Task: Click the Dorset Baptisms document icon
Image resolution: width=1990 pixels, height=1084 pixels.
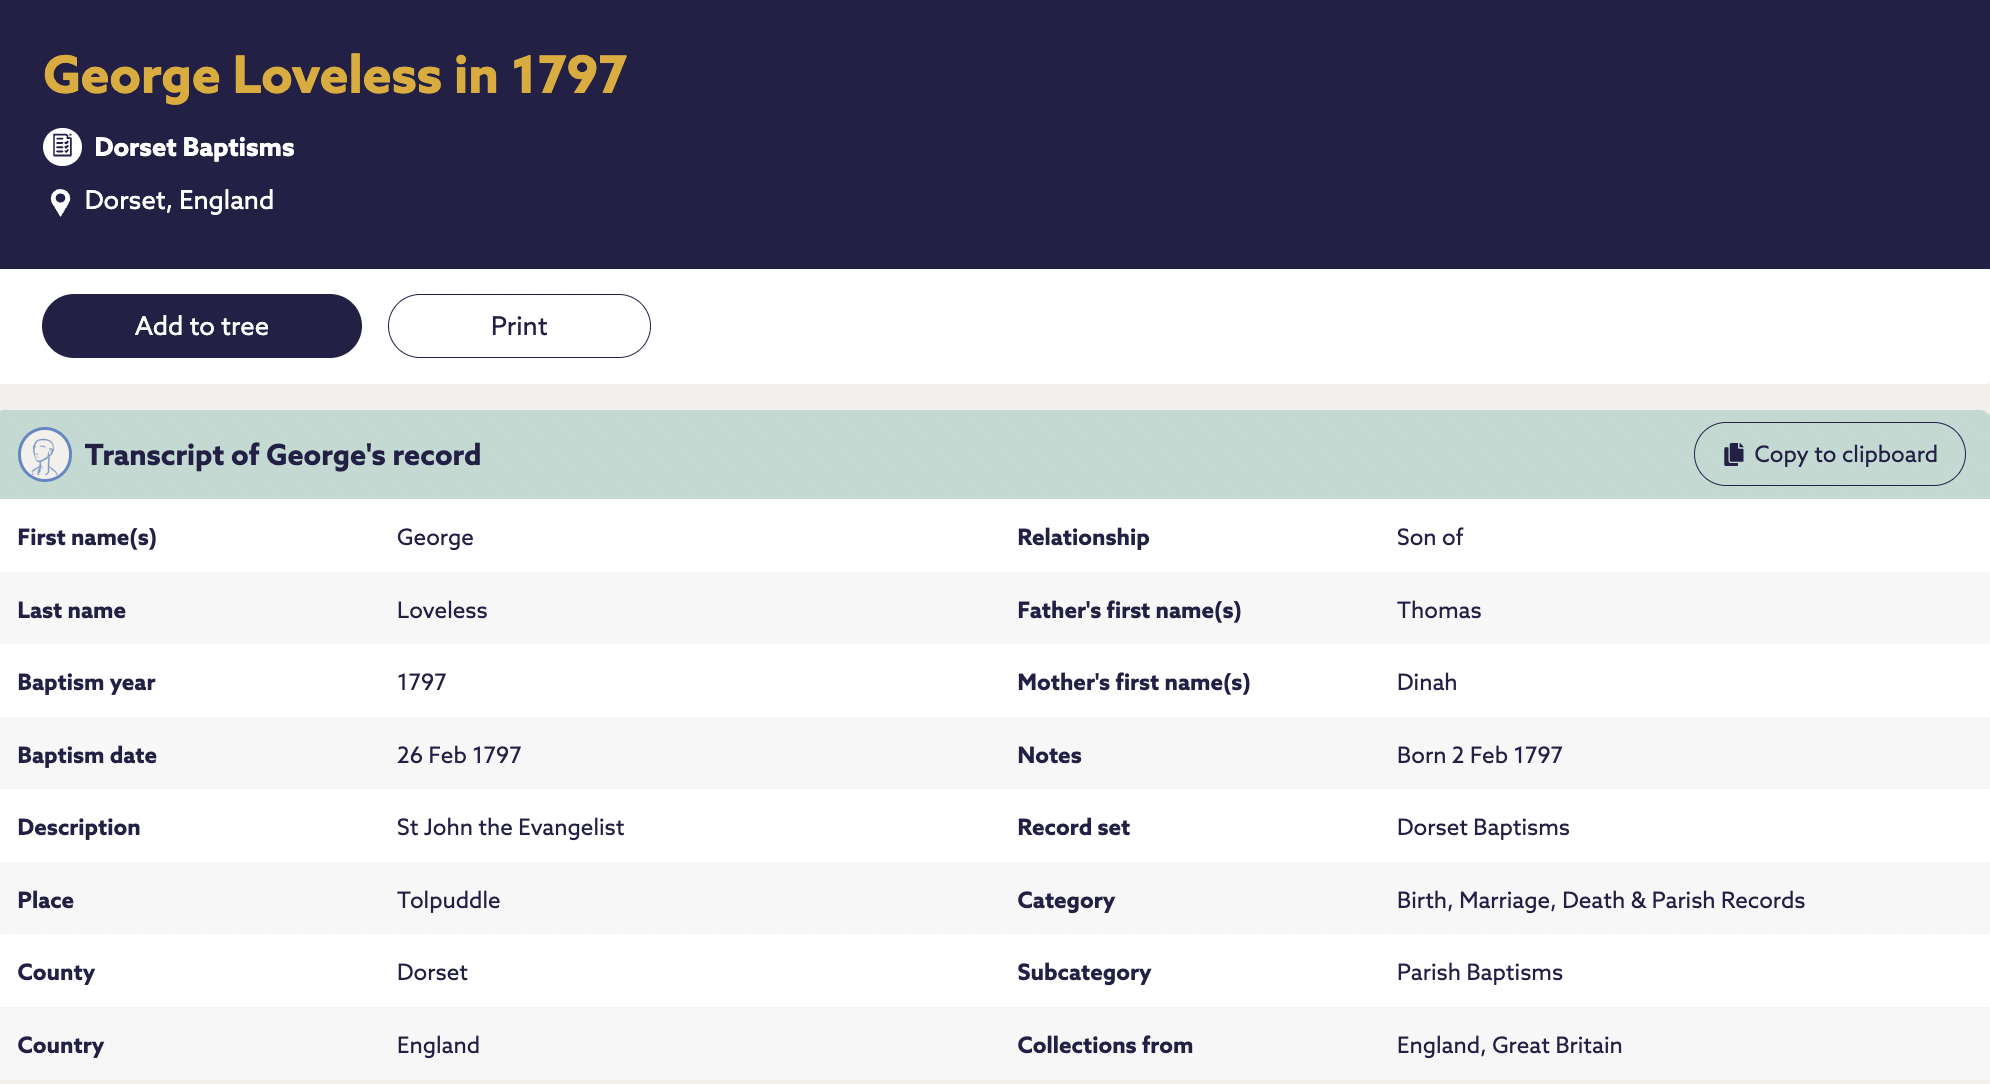Action: (62, 147)
